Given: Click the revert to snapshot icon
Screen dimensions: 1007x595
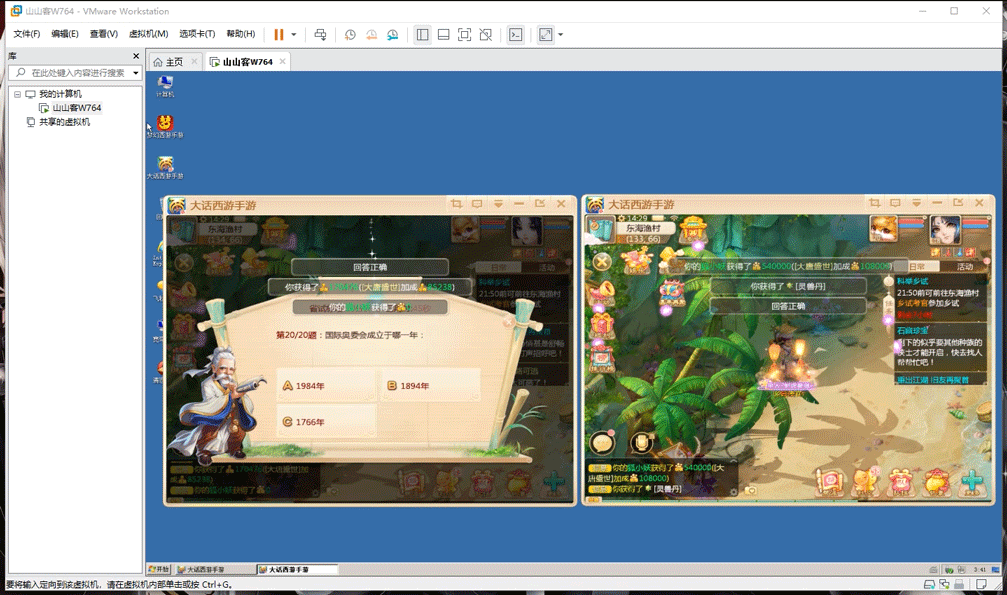Looking at the screenshot, I should 371,35.
